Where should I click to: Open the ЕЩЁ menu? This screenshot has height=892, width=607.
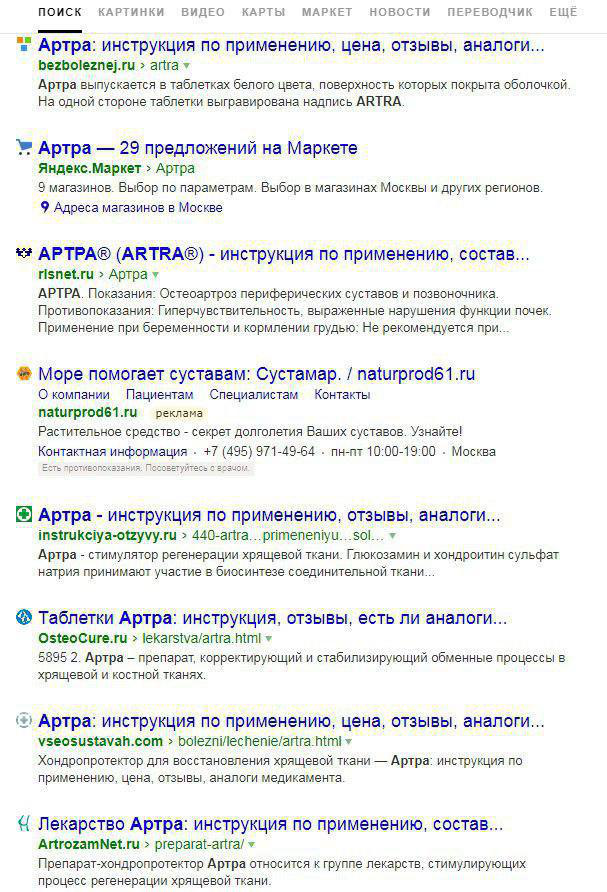pos(563,12)
